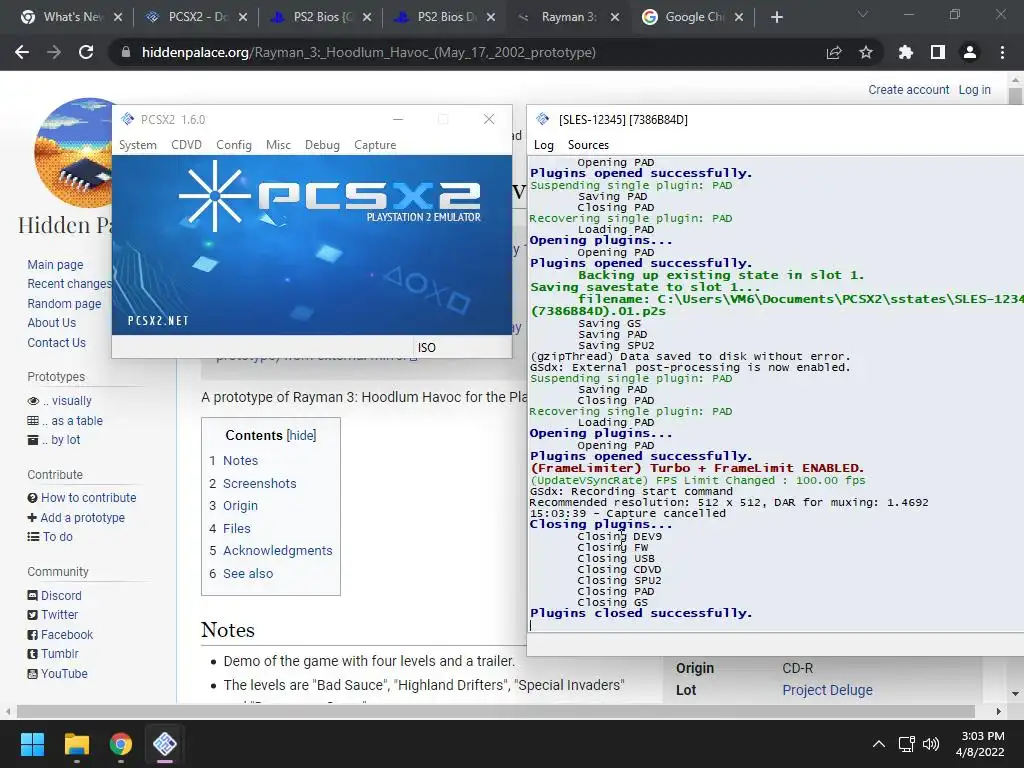Screen dimensions: 1024x768
Task: Open the Twitter community link
Action: [x=59, y=615]
